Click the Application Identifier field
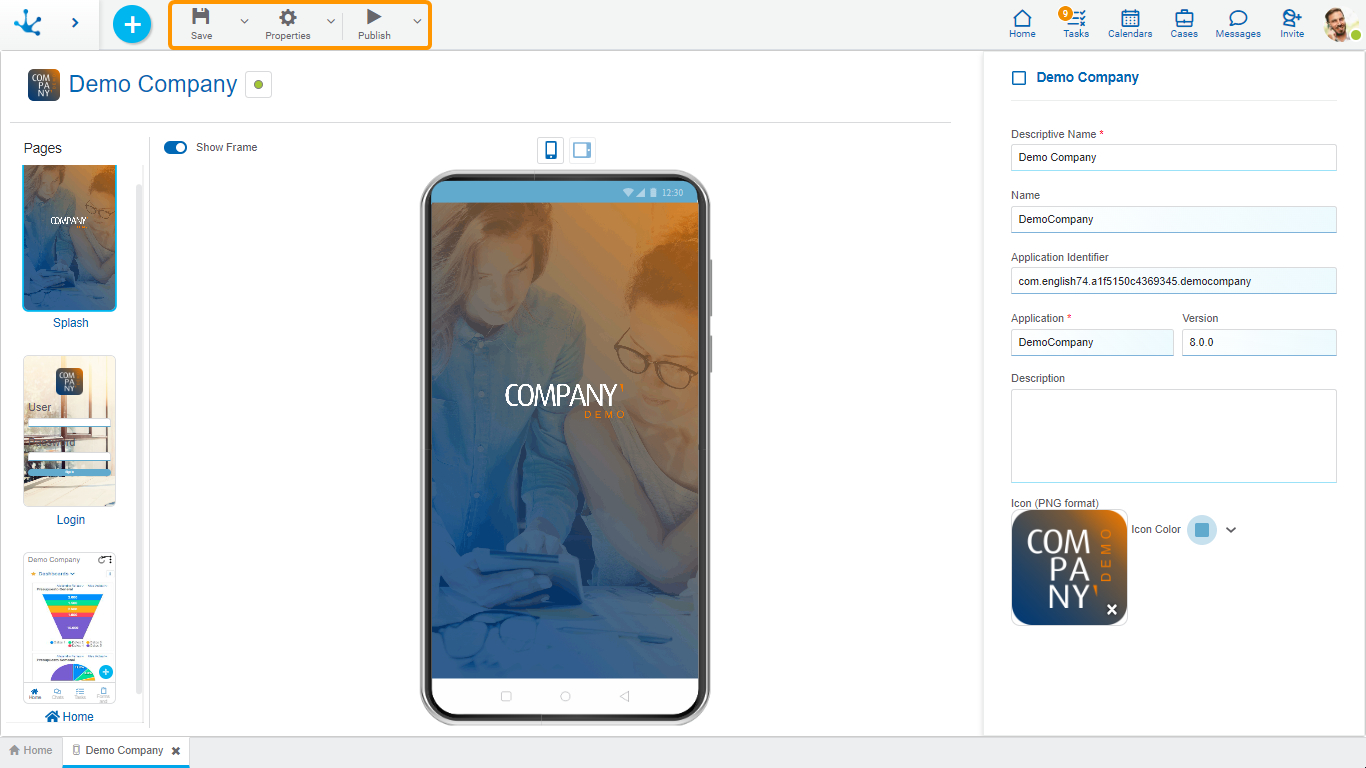Viewport: 1366px width, 768px height. click(x=1174, y=281)
